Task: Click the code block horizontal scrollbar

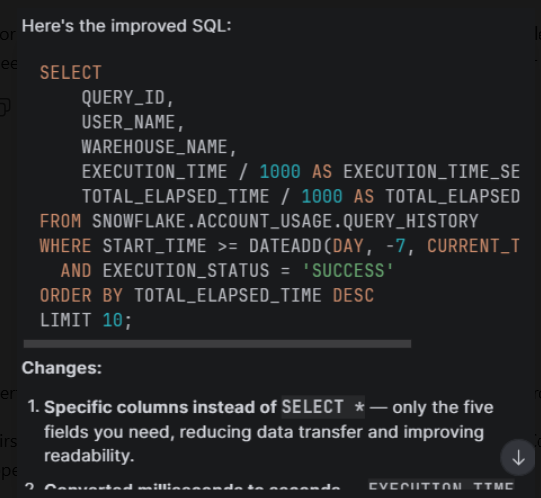Action: (x=217, y=344)
